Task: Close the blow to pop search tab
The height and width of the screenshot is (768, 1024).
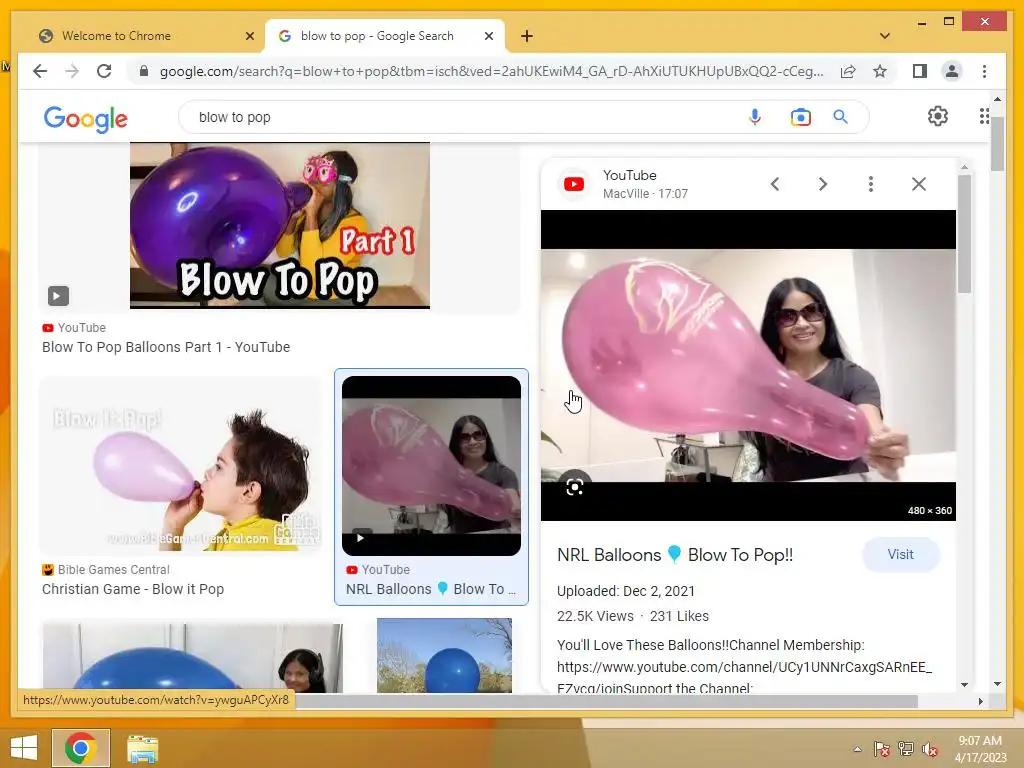Action: pos(488,36)
